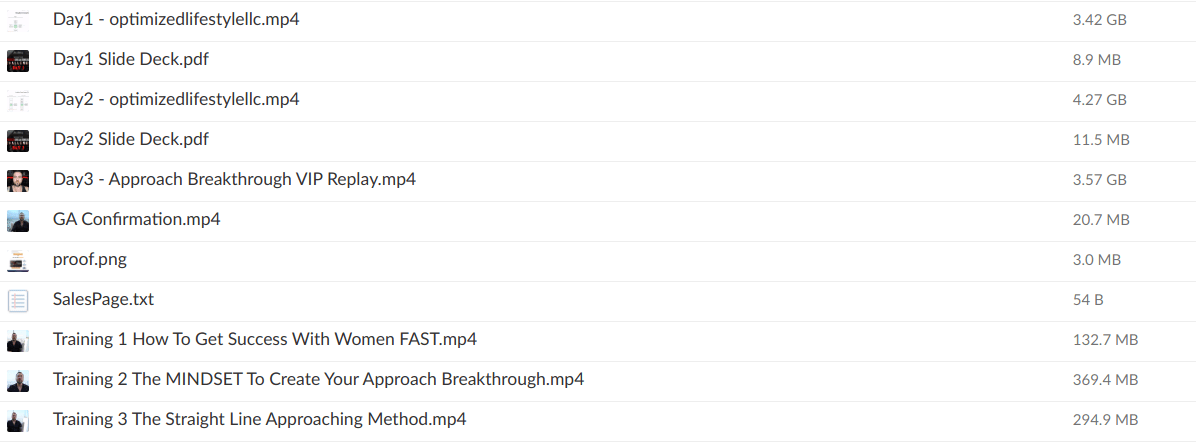This screenshot has width=1196, height=443.
Task: Open Training 3 Straight Line Approaching Method.mp4
Action: (x=259, y=419)
